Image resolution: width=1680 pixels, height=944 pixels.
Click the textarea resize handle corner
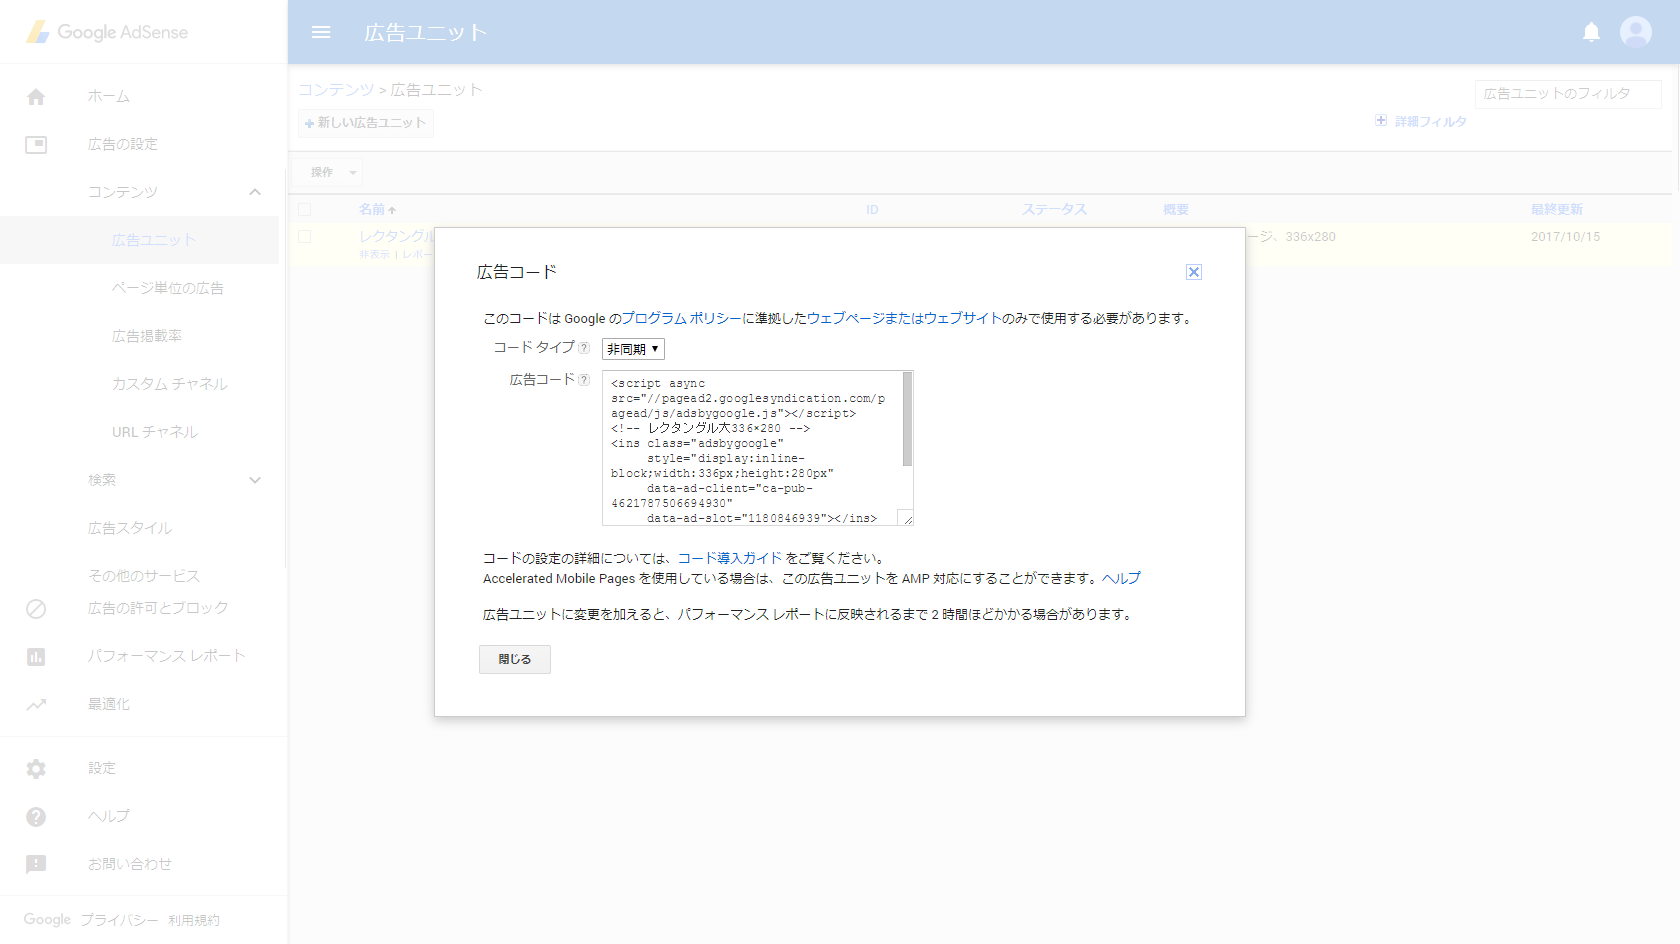pos(906,519)
